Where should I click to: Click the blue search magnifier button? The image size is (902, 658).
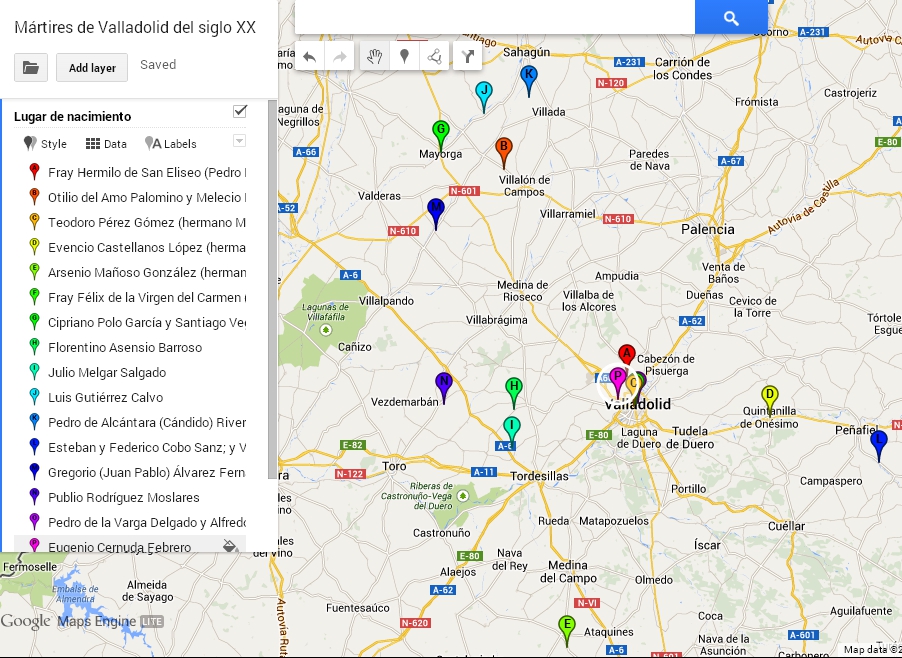(x=731, y=18)
